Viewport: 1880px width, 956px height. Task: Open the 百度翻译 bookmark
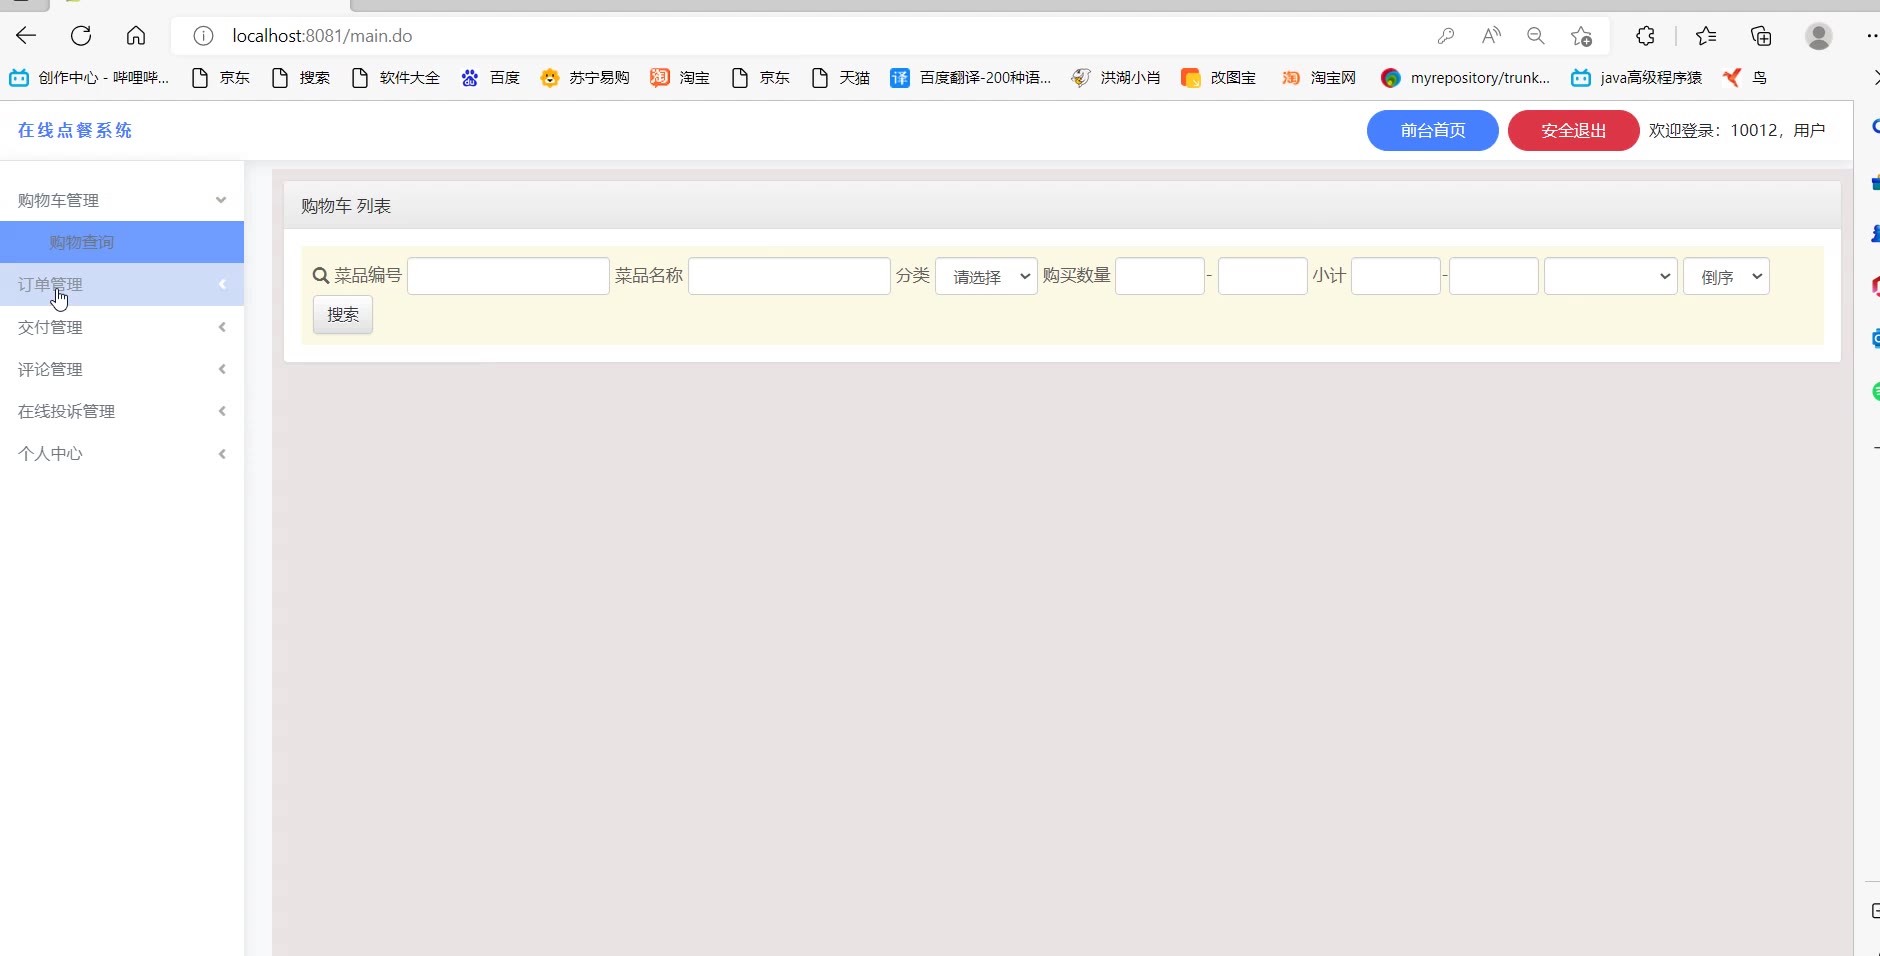tap(971, 78)
